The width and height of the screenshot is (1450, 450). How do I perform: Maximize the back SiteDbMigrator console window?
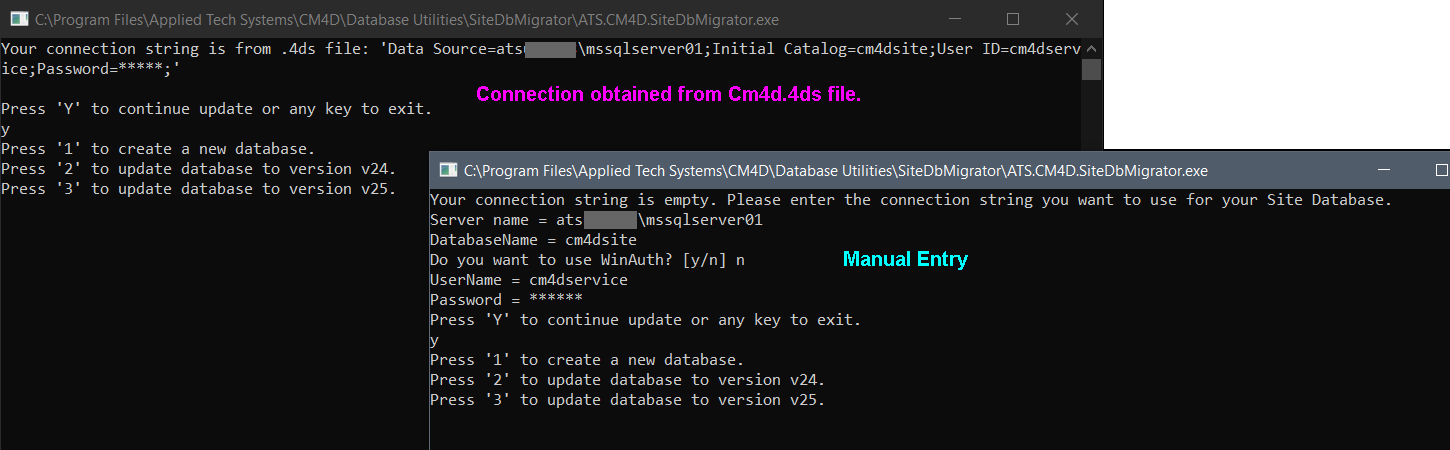(x=1013, y=20)
